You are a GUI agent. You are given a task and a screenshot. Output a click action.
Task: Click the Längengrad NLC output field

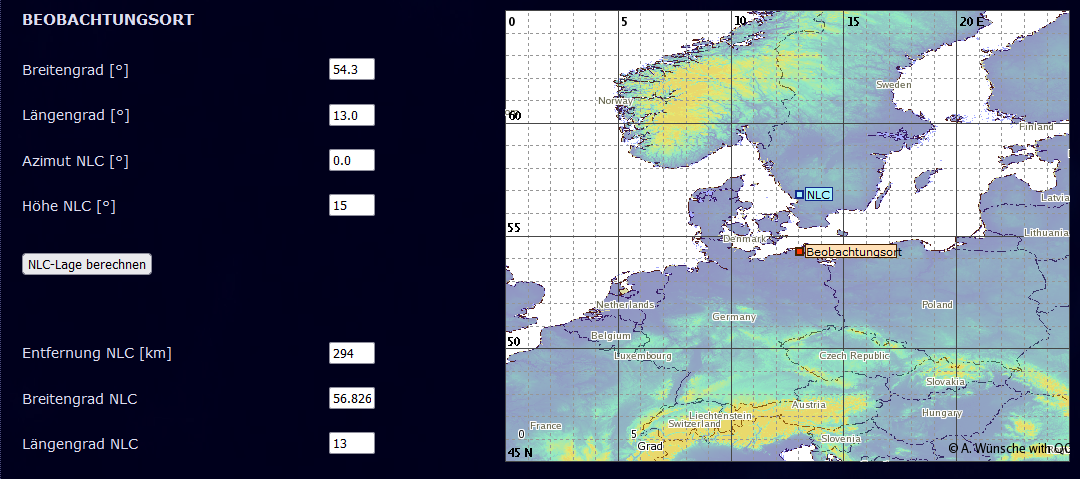tap(351, 443)
